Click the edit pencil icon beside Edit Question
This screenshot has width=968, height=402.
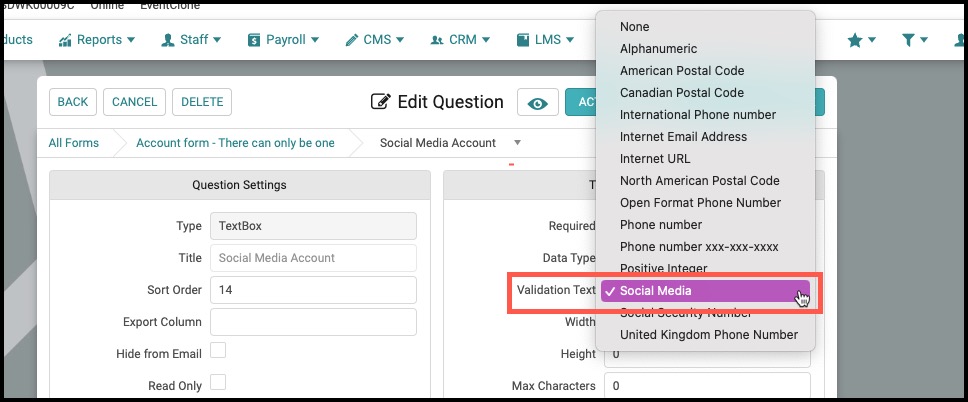[380, 101]
